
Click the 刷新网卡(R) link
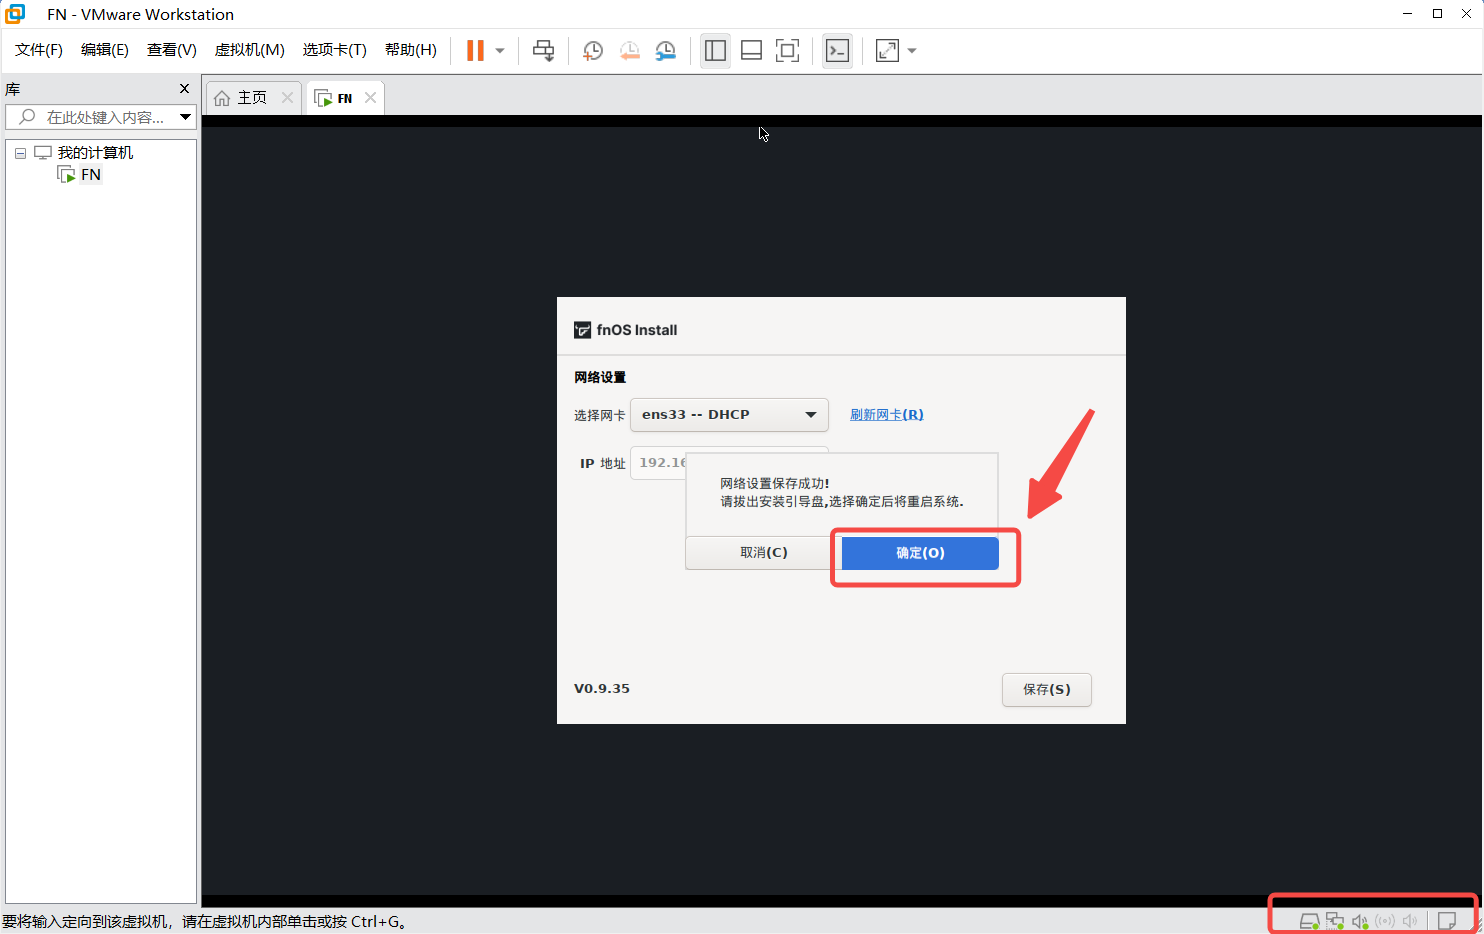pos(886,414)
